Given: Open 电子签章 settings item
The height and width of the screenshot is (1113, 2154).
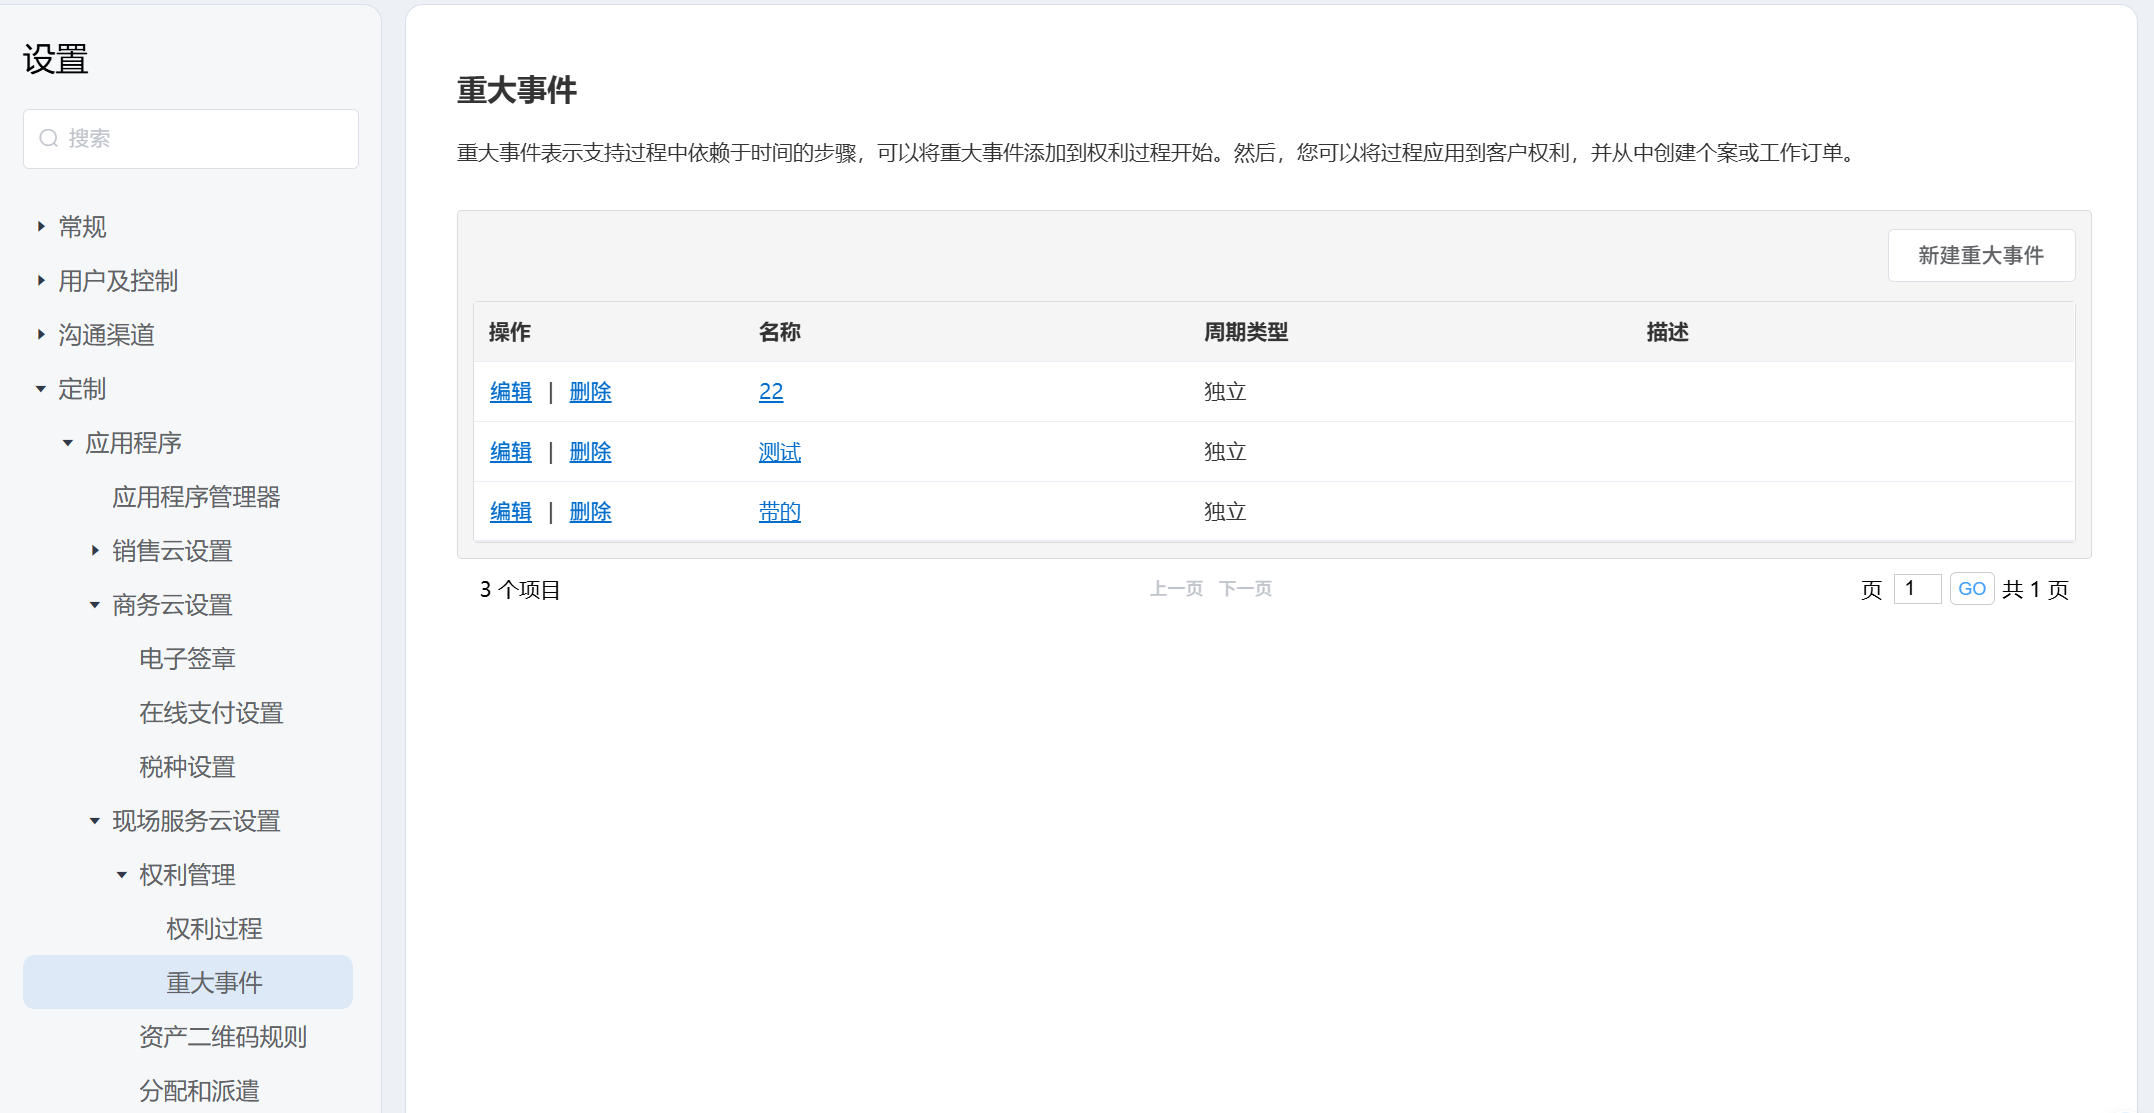Looking at the screenshot, I should coord(187,659).
